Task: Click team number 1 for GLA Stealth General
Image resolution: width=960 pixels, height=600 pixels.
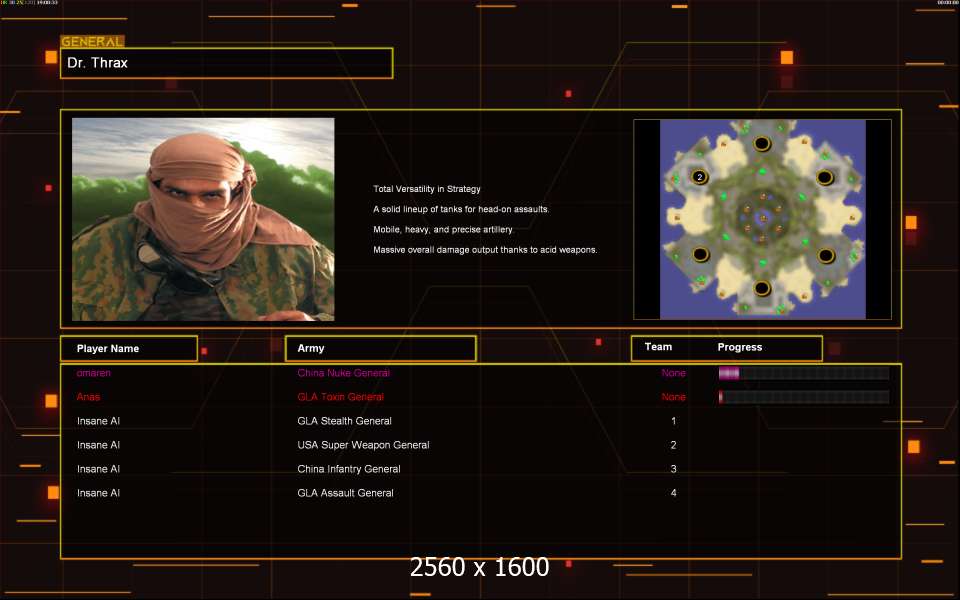Action: [673, 421]
